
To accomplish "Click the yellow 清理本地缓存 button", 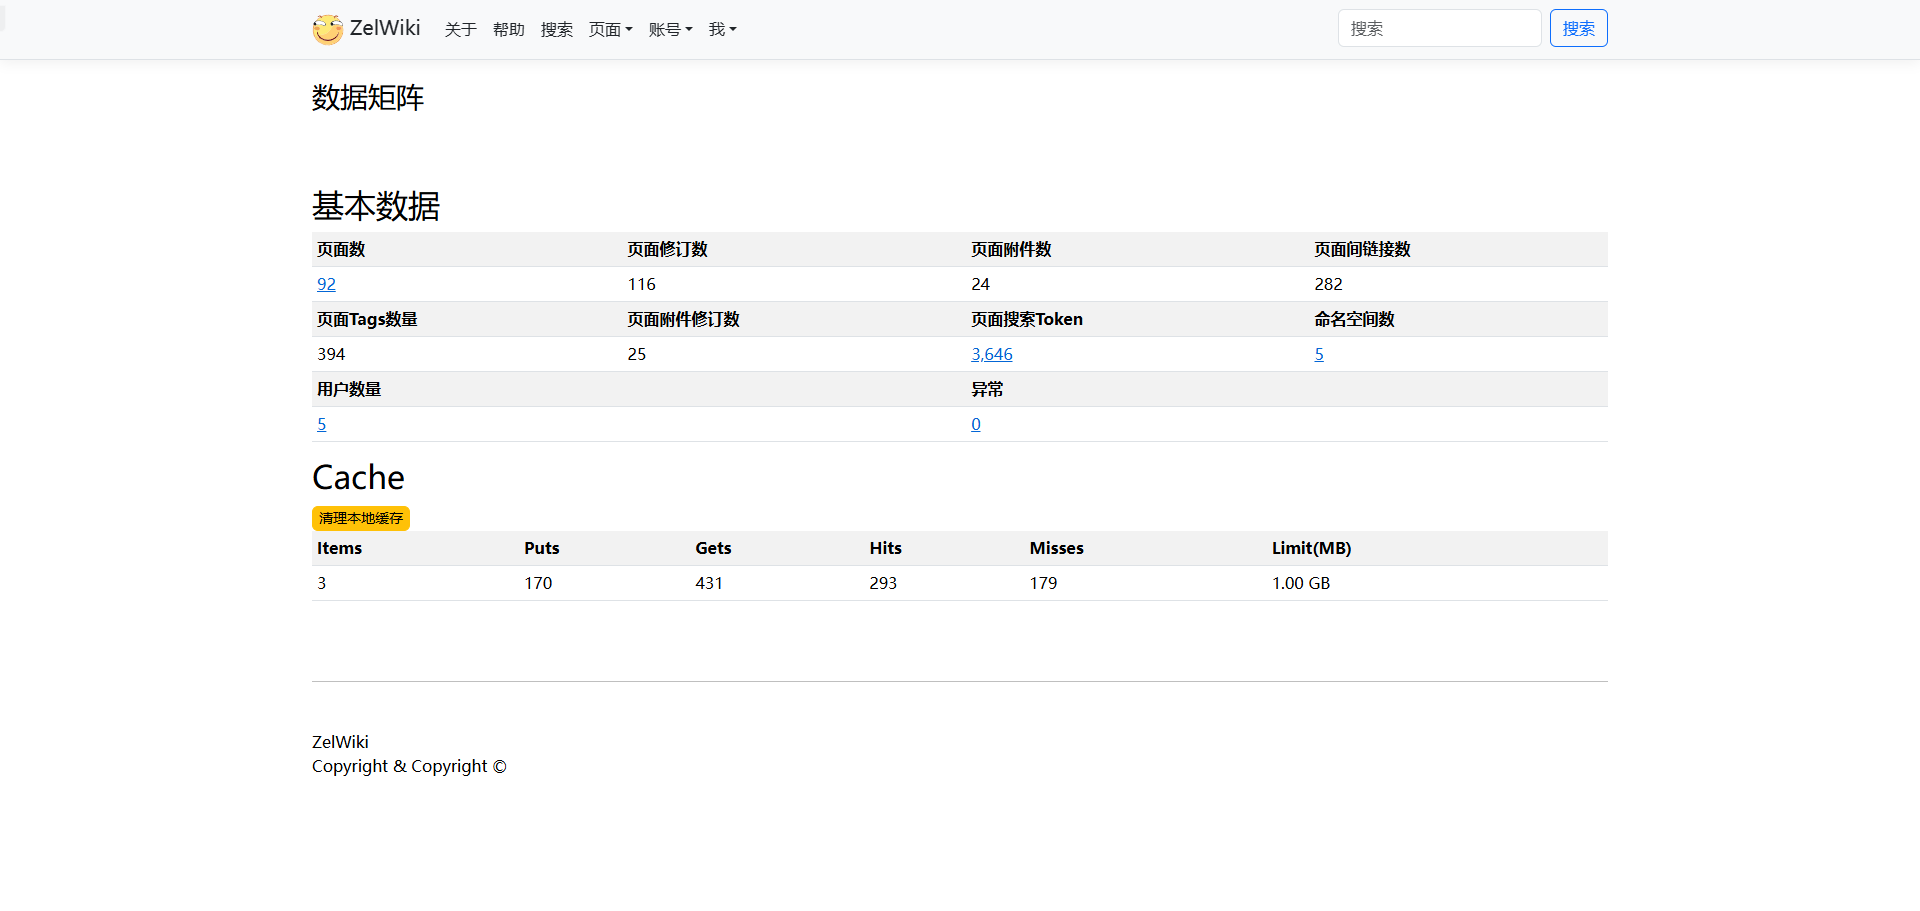I will 361,518.
